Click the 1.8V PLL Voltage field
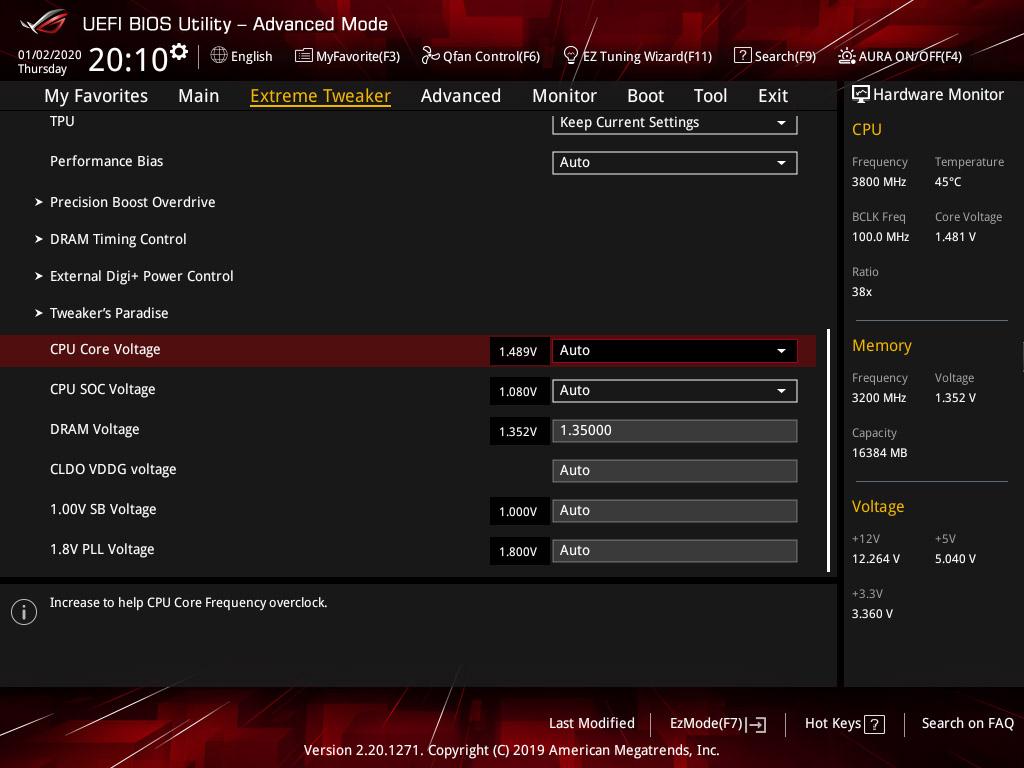 [675, 551]
